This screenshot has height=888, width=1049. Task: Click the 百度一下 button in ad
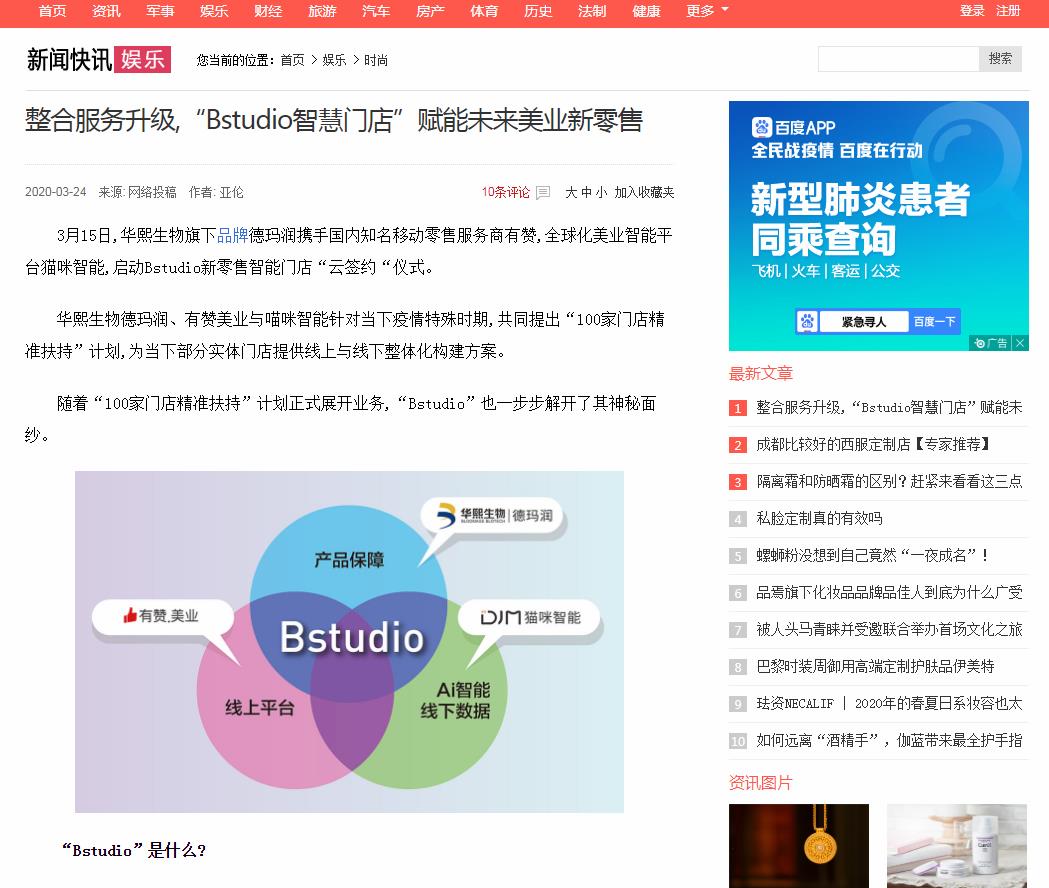click(x=935, y=322)
